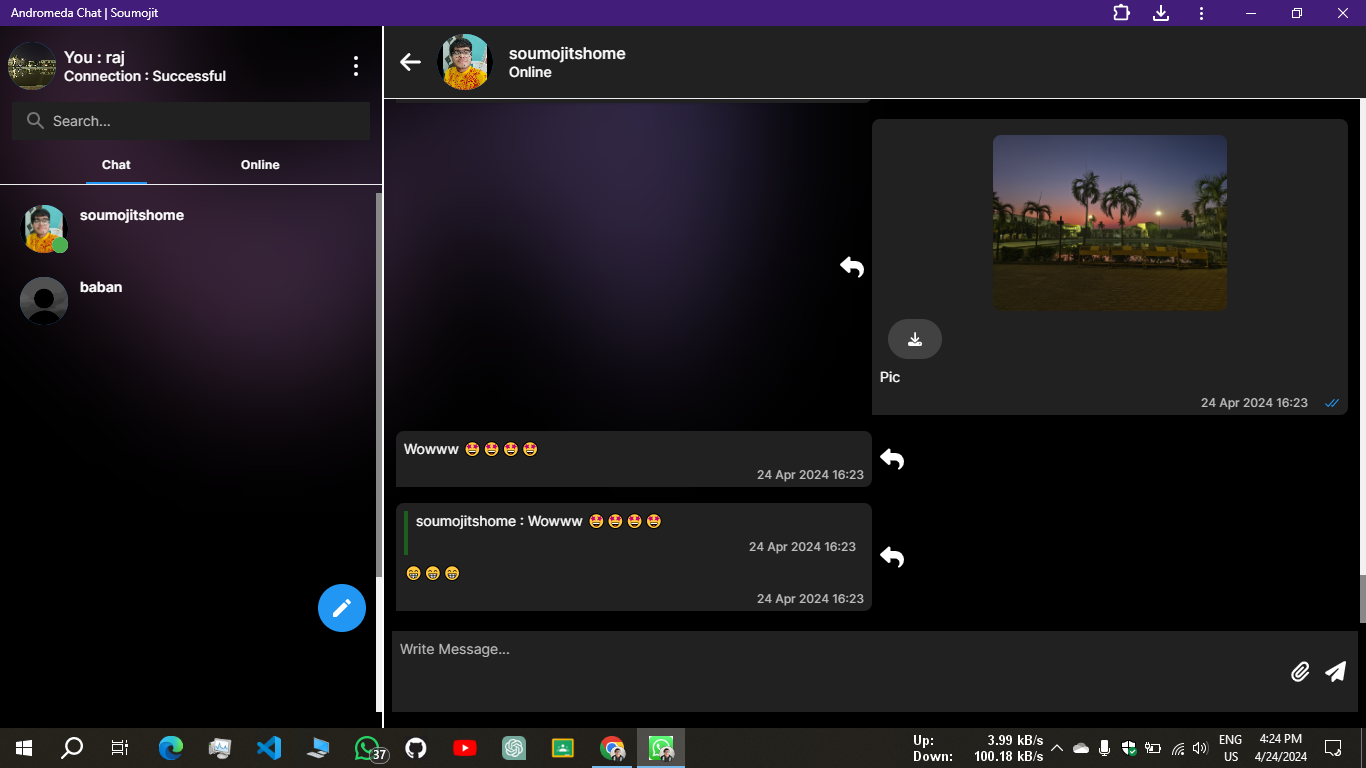Reply to the "Wowww" message
This screenshot has height=768, width=1366.
click(x=891, y=458)
